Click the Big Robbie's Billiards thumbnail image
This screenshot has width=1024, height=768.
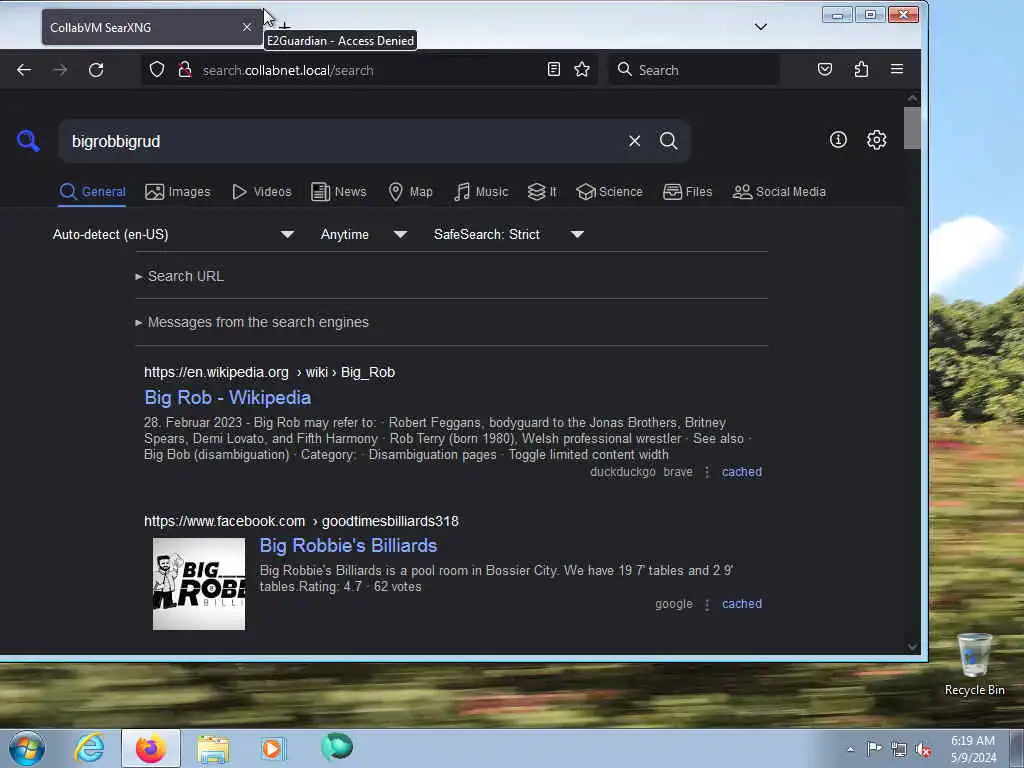click(x=199, y=584)
